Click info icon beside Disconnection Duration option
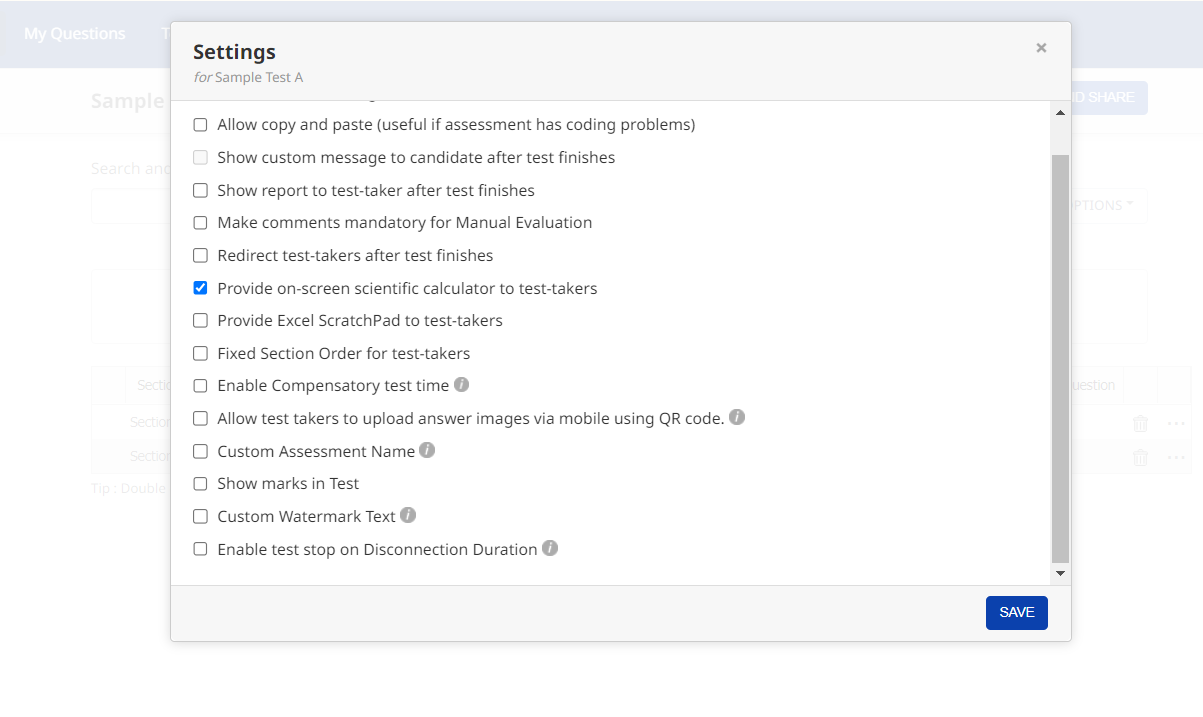The height and width of the screenshot is (717, 1203). 550,548
